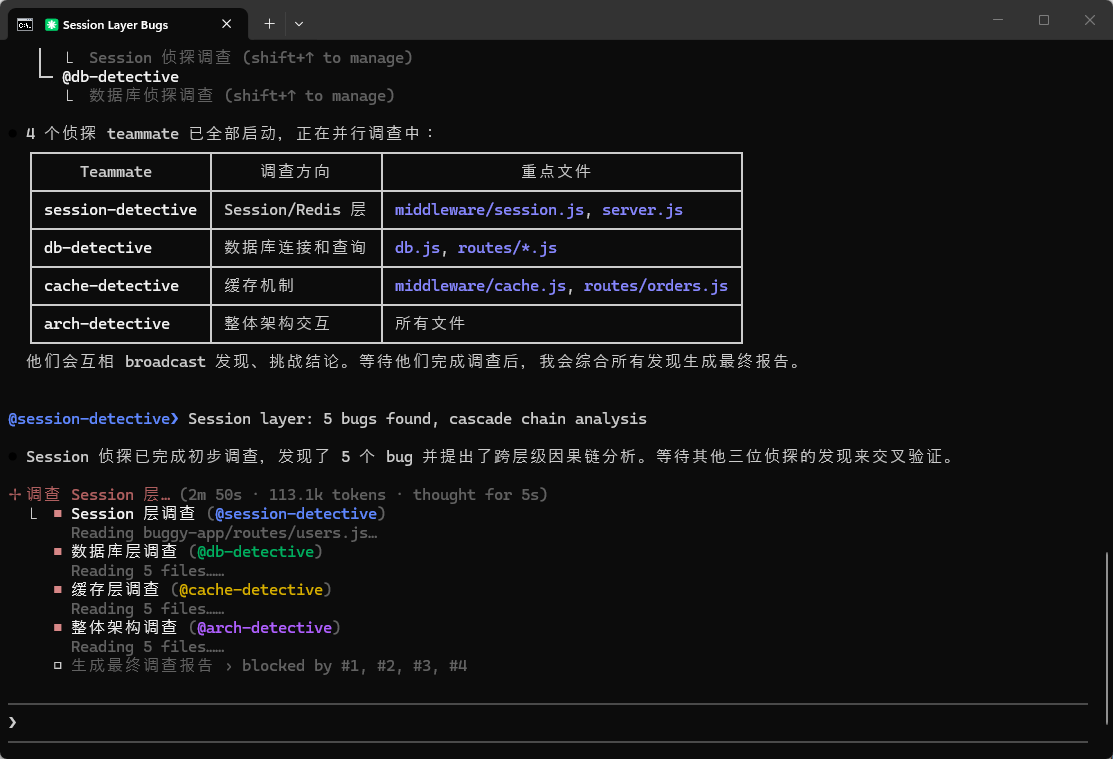Open a new terminal tab with the plus button
Screen dimensions: 1113x759
point(269,24)
